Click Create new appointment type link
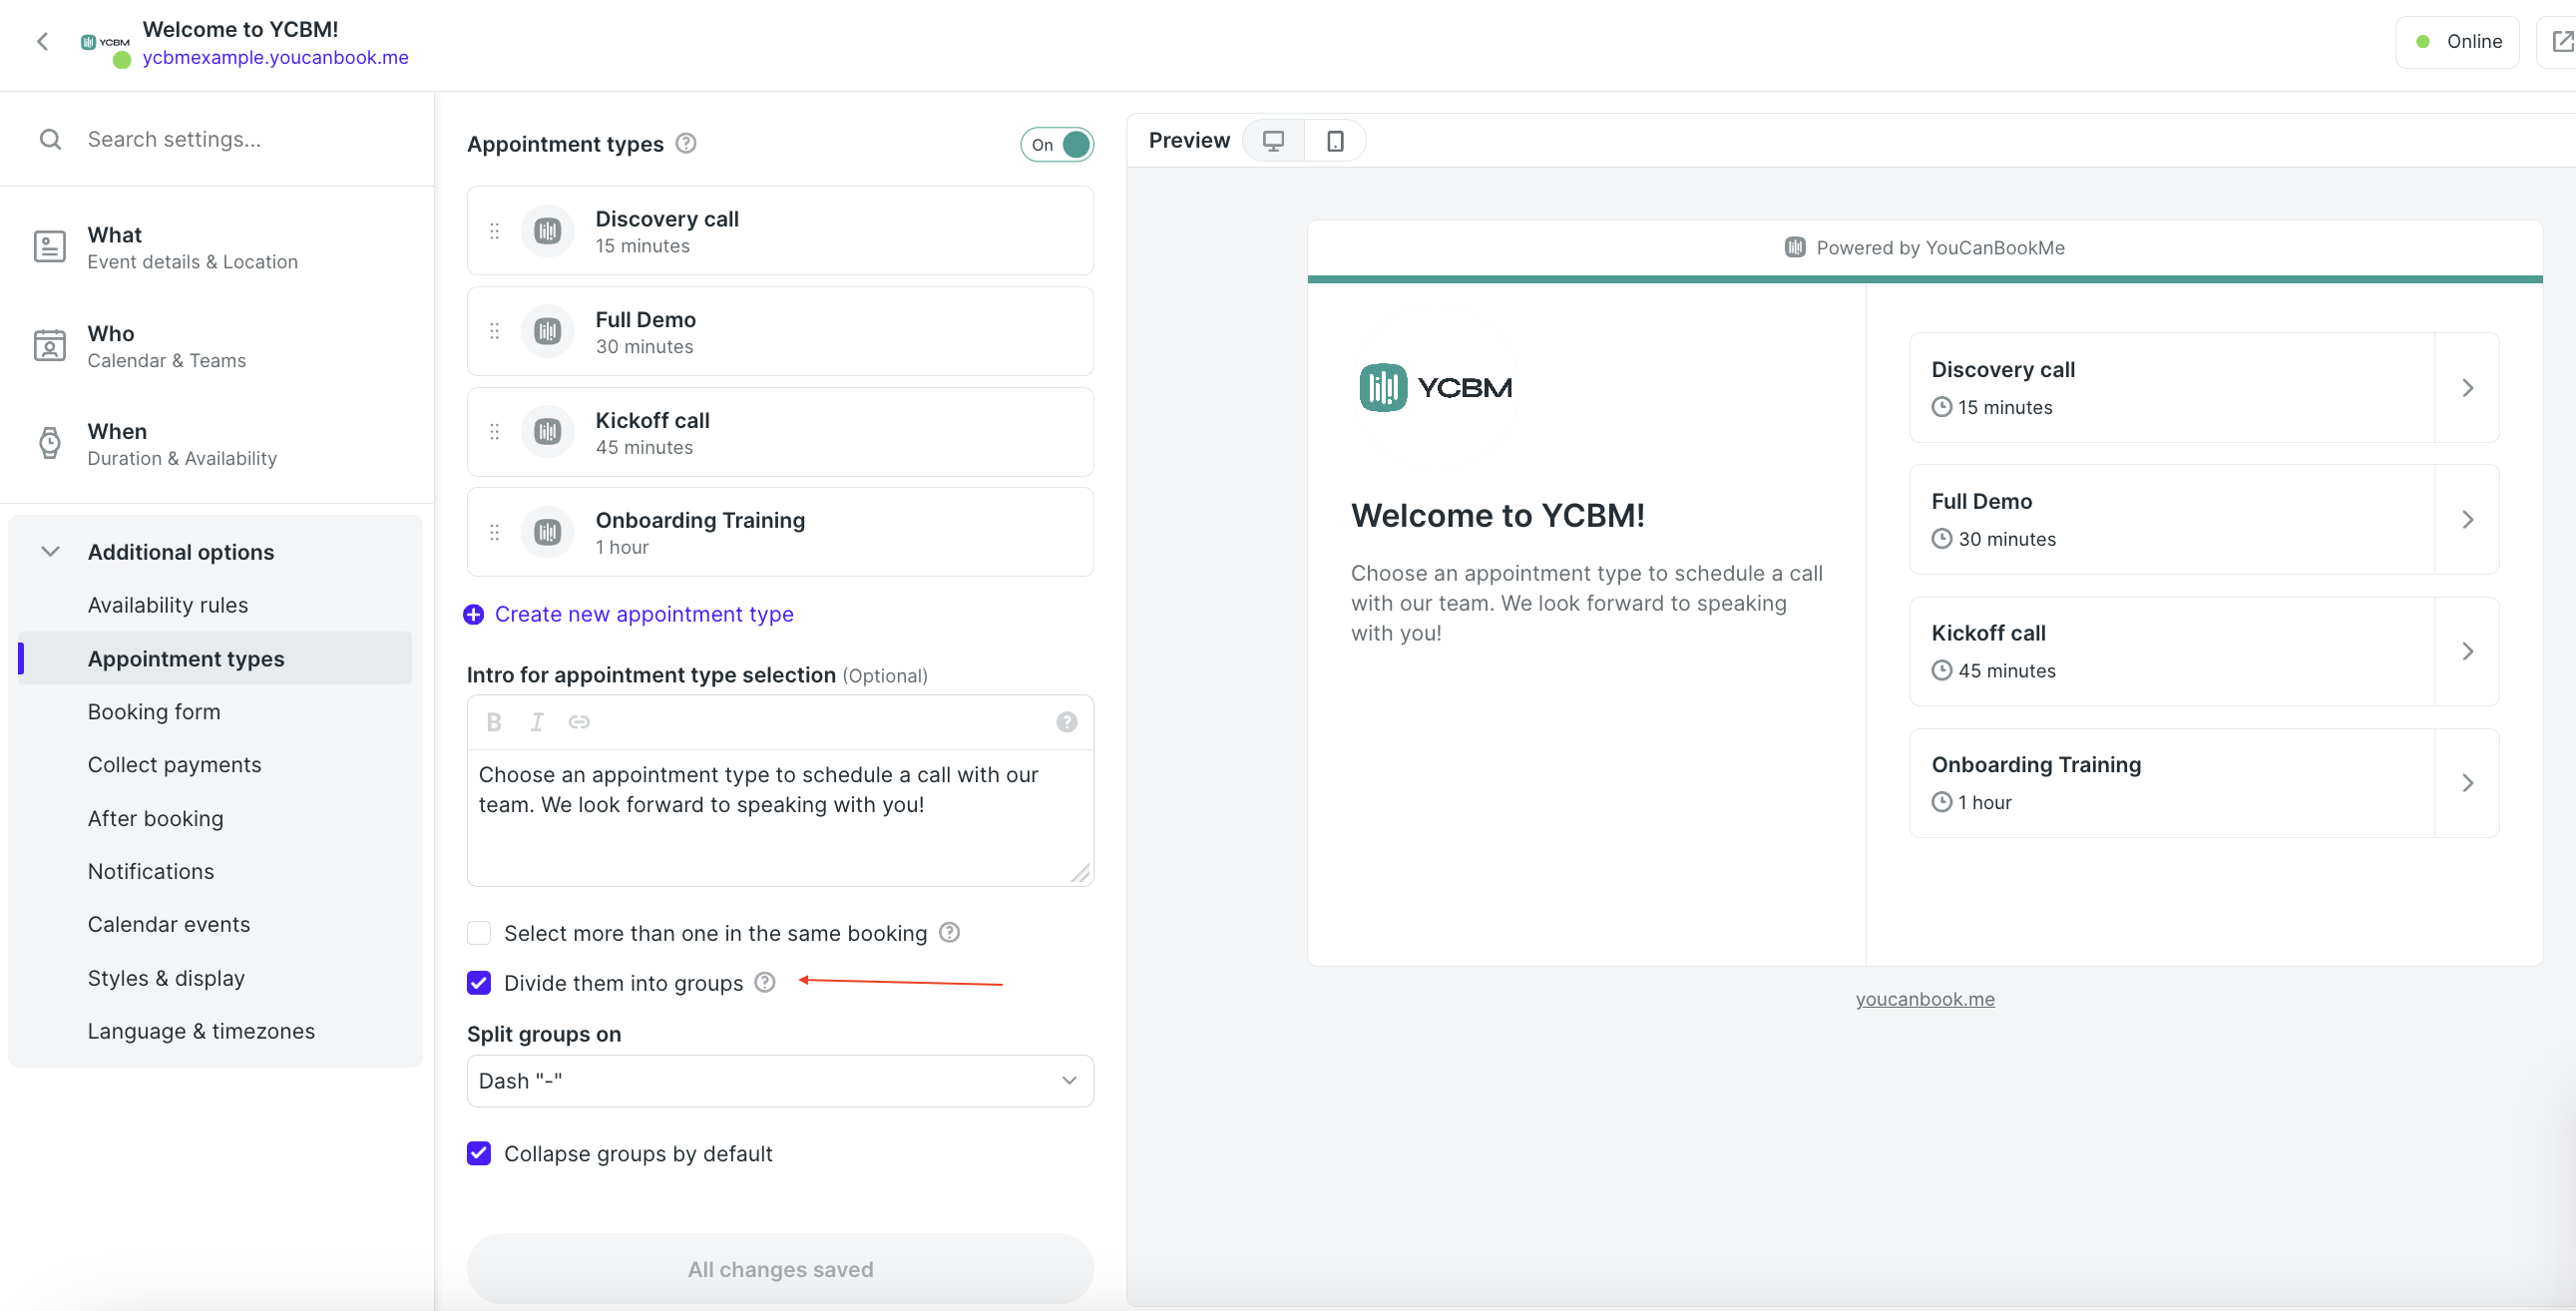This screenshot has height=1311, width=2576. pyautogui.click(x=644, y=614)
